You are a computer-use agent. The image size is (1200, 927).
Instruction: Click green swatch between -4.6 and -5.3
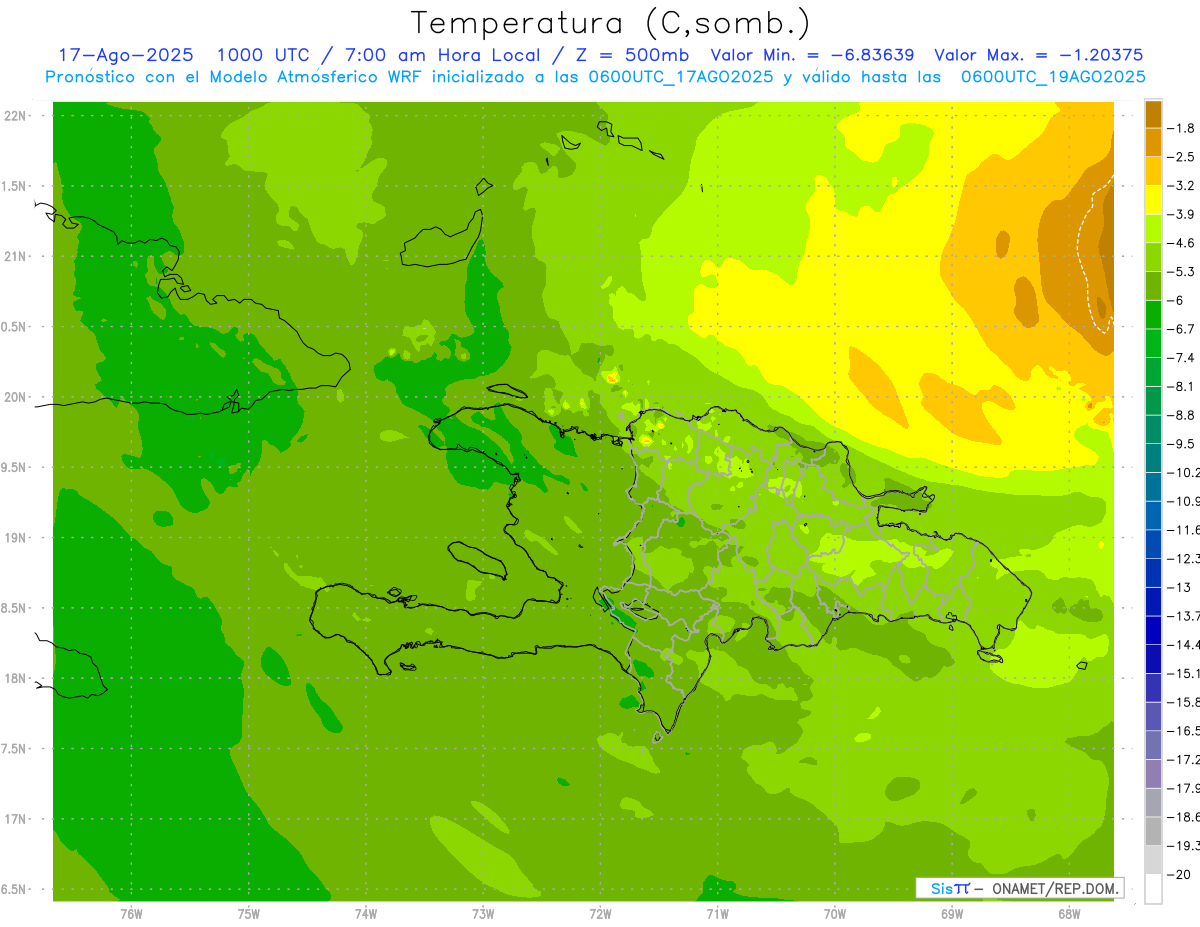(x=1153, y=258)
